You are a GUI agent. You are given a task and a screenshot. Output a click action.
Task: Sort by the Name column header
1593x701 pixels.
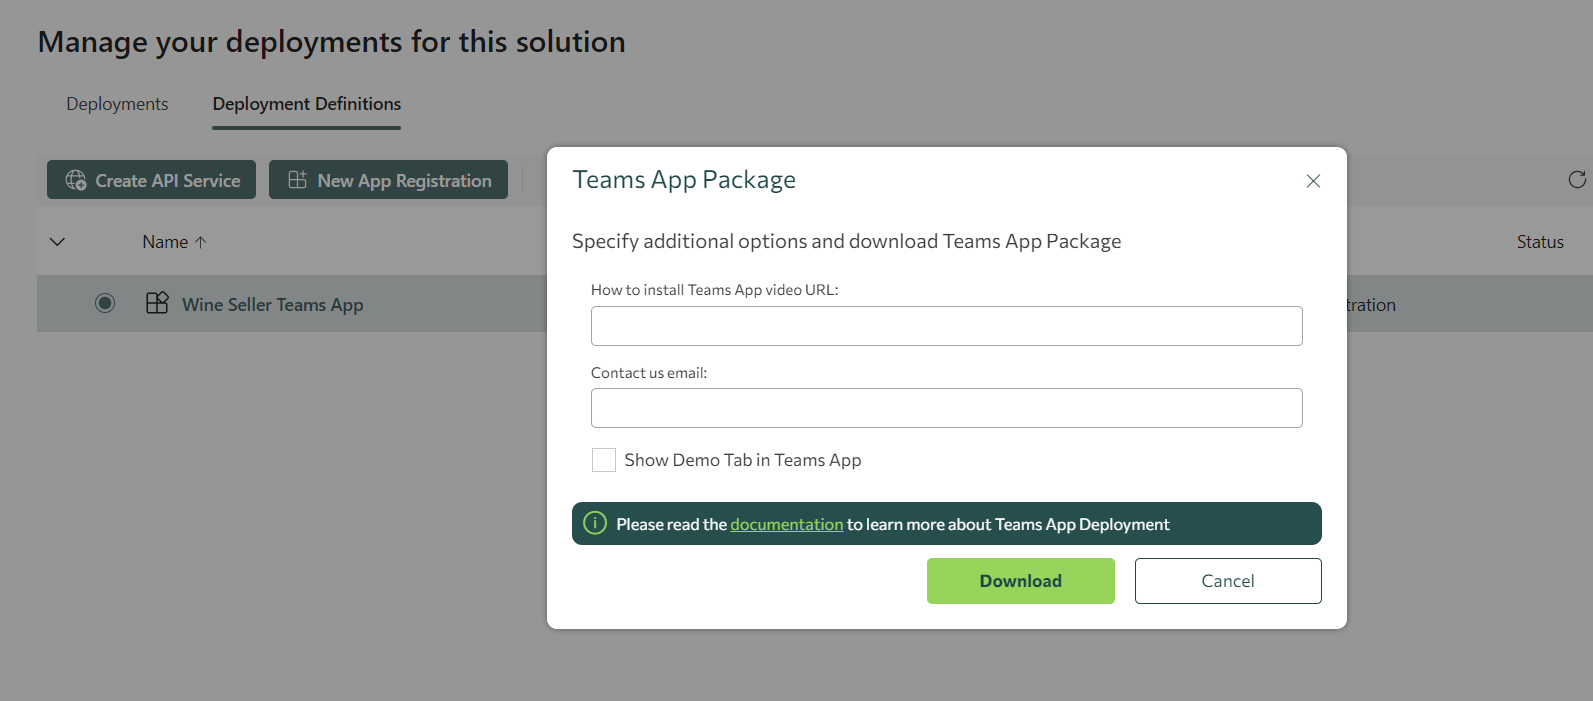165,242
